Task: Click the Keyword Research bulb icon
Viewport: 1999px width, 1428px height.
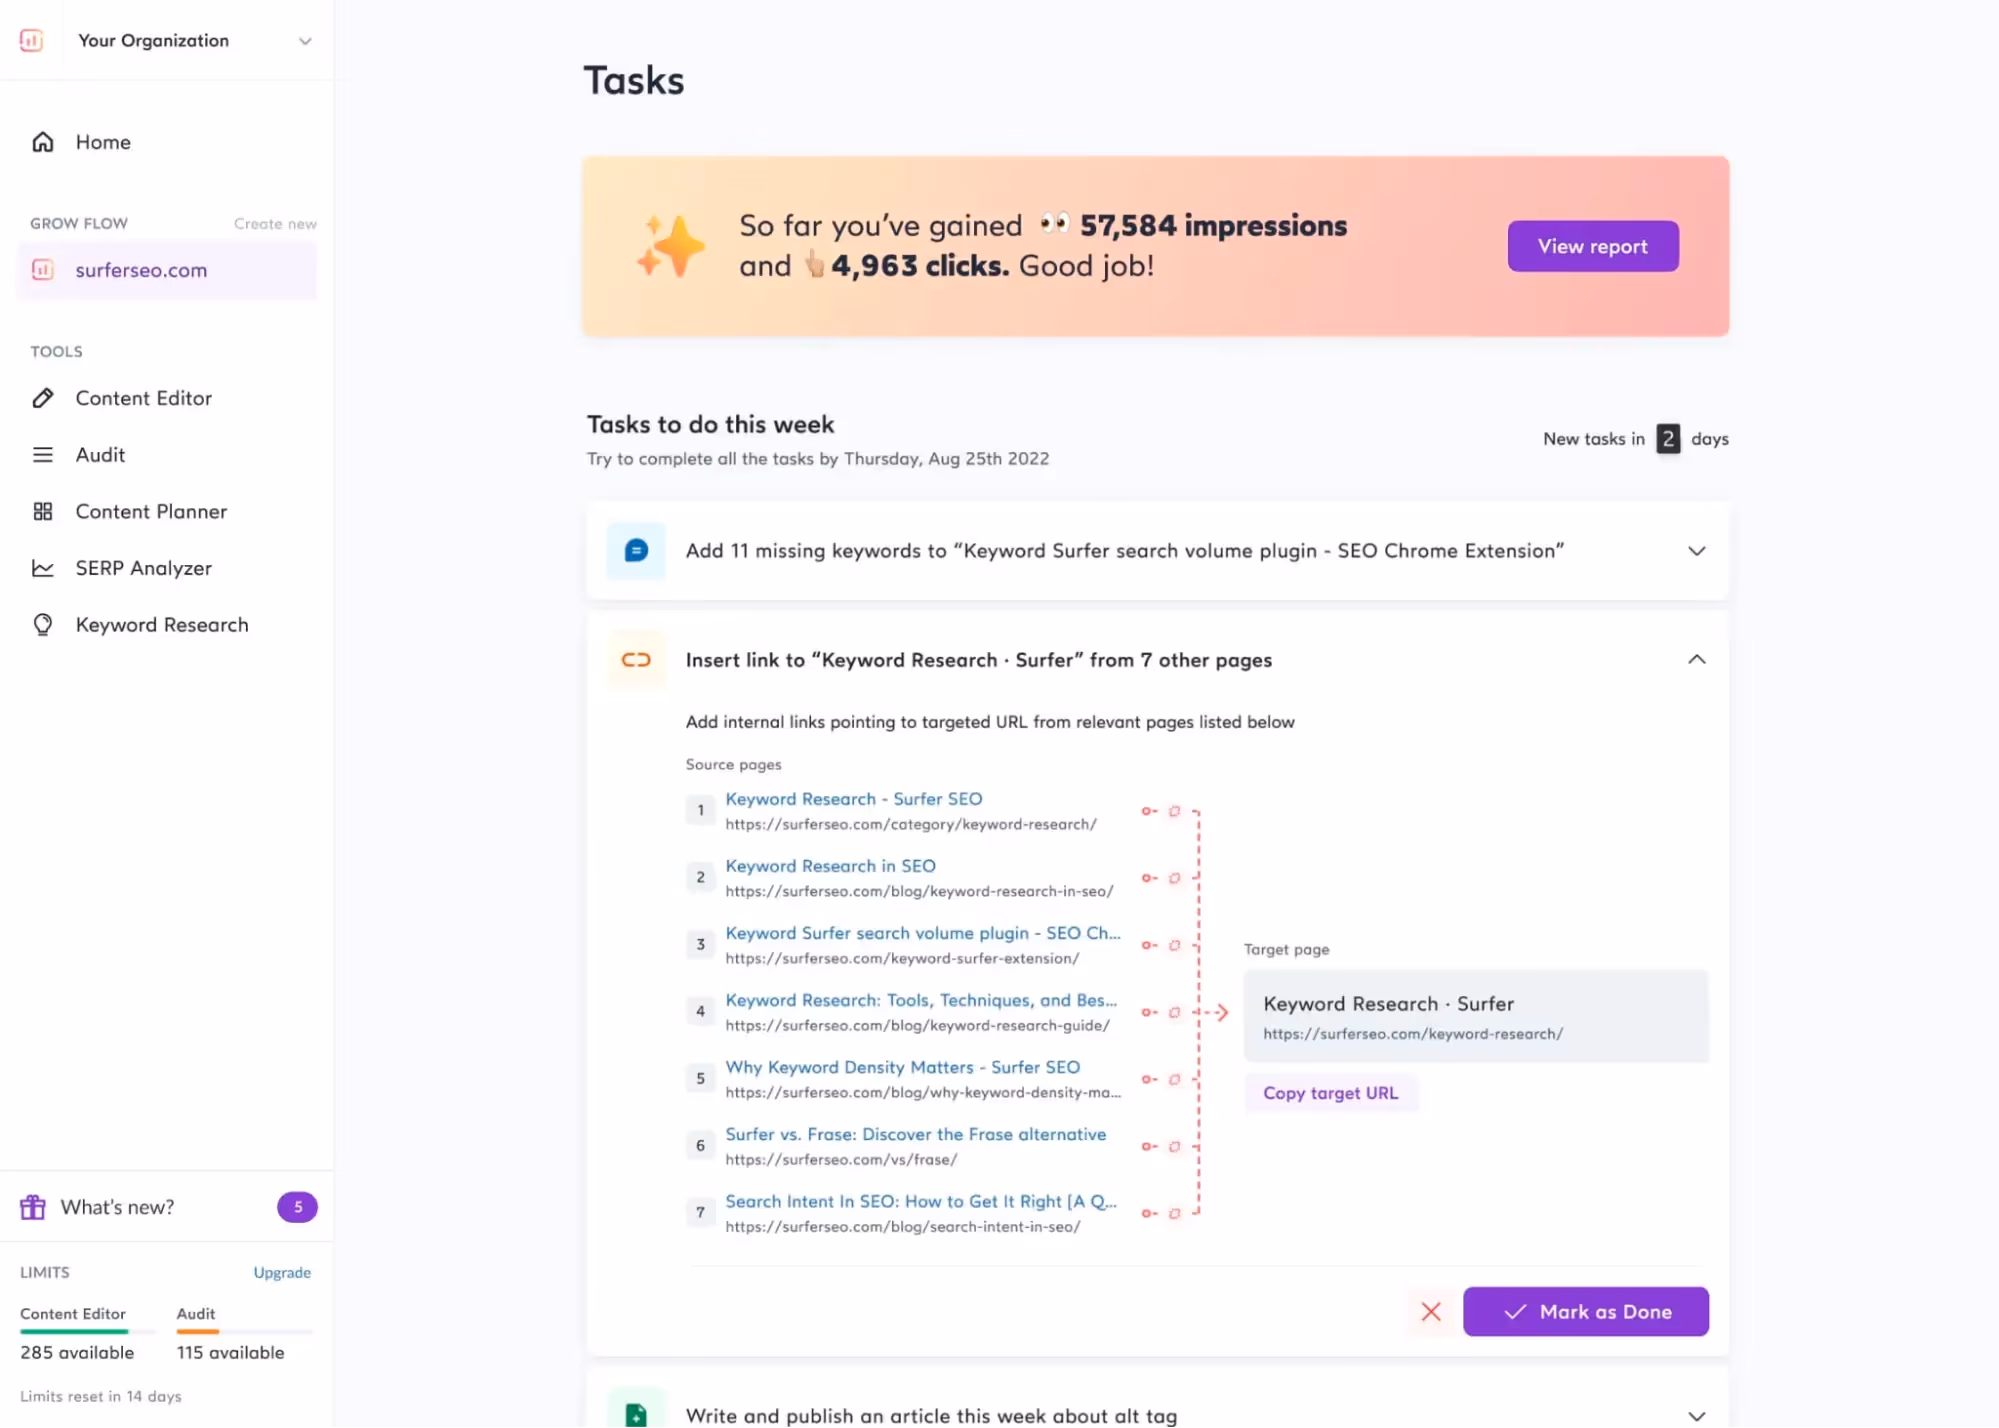Action: tap(43, 625)
